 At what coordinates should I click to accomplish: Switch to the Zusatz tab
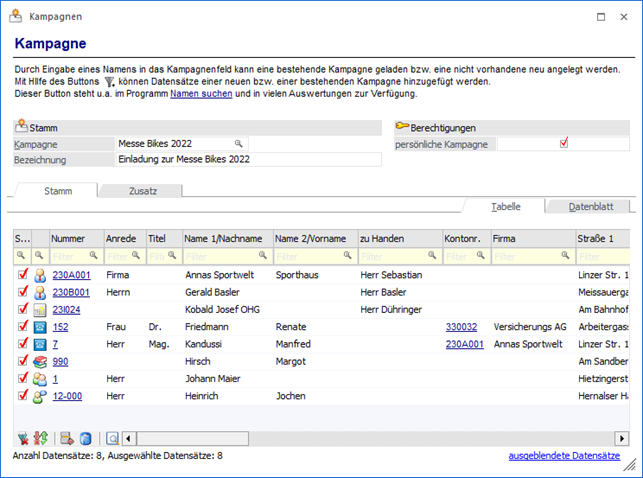coord(142,190)
